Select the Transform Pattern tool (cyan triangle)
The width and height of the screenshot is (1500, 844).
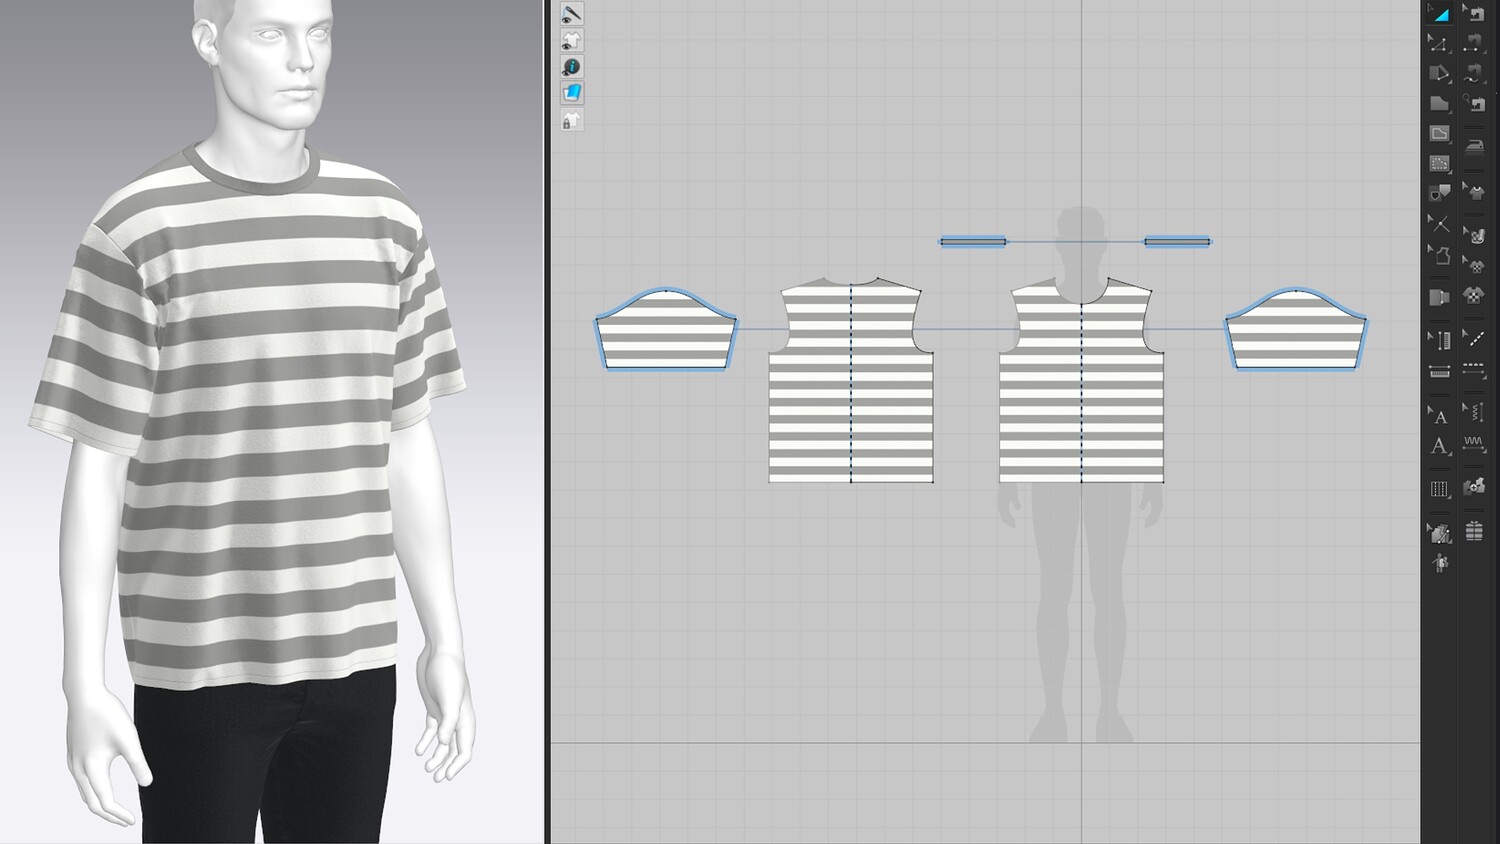pos(1439,14)
